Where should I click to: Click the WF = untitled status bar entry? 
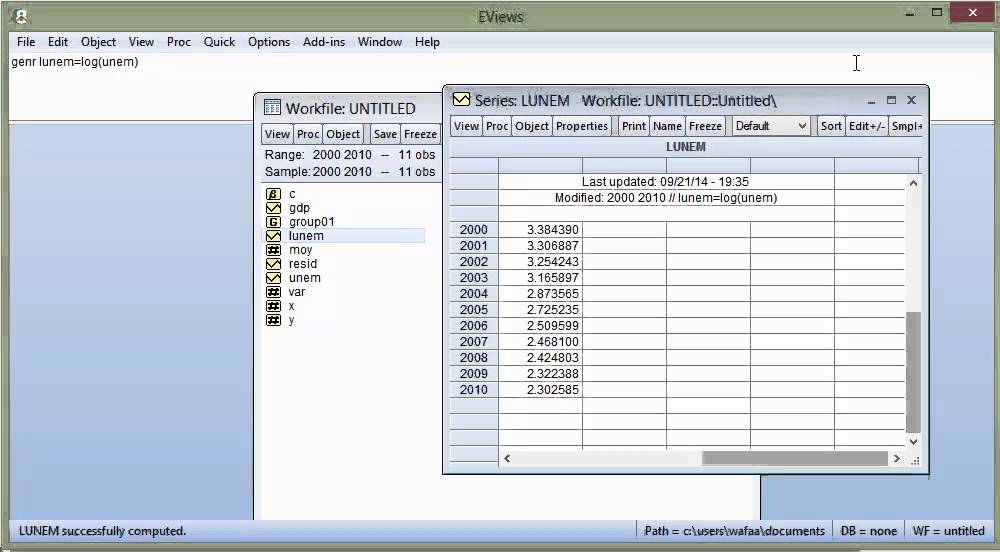pos(948,531)
